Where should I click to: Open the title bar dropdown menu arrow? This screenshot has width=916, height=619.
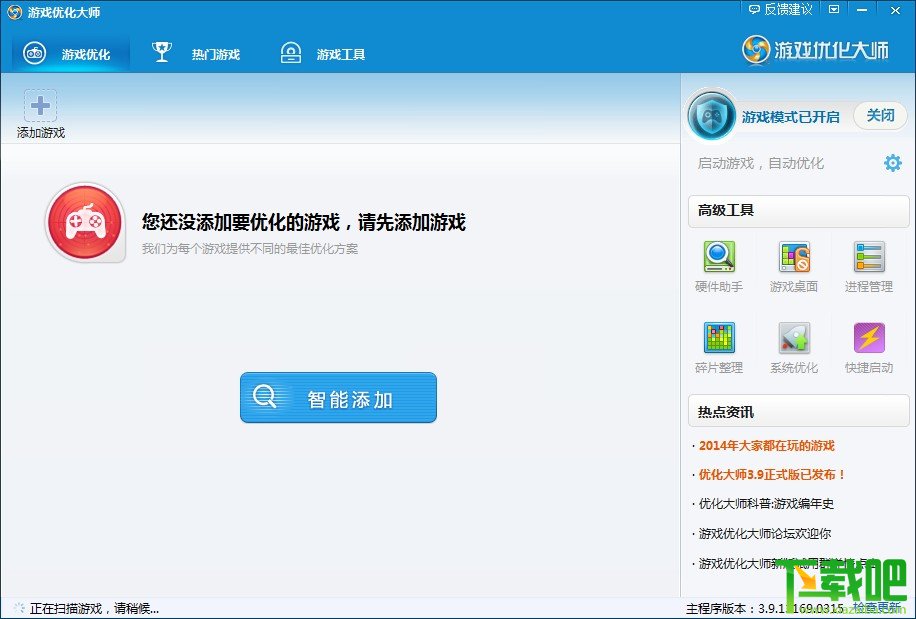pos(834,10)
